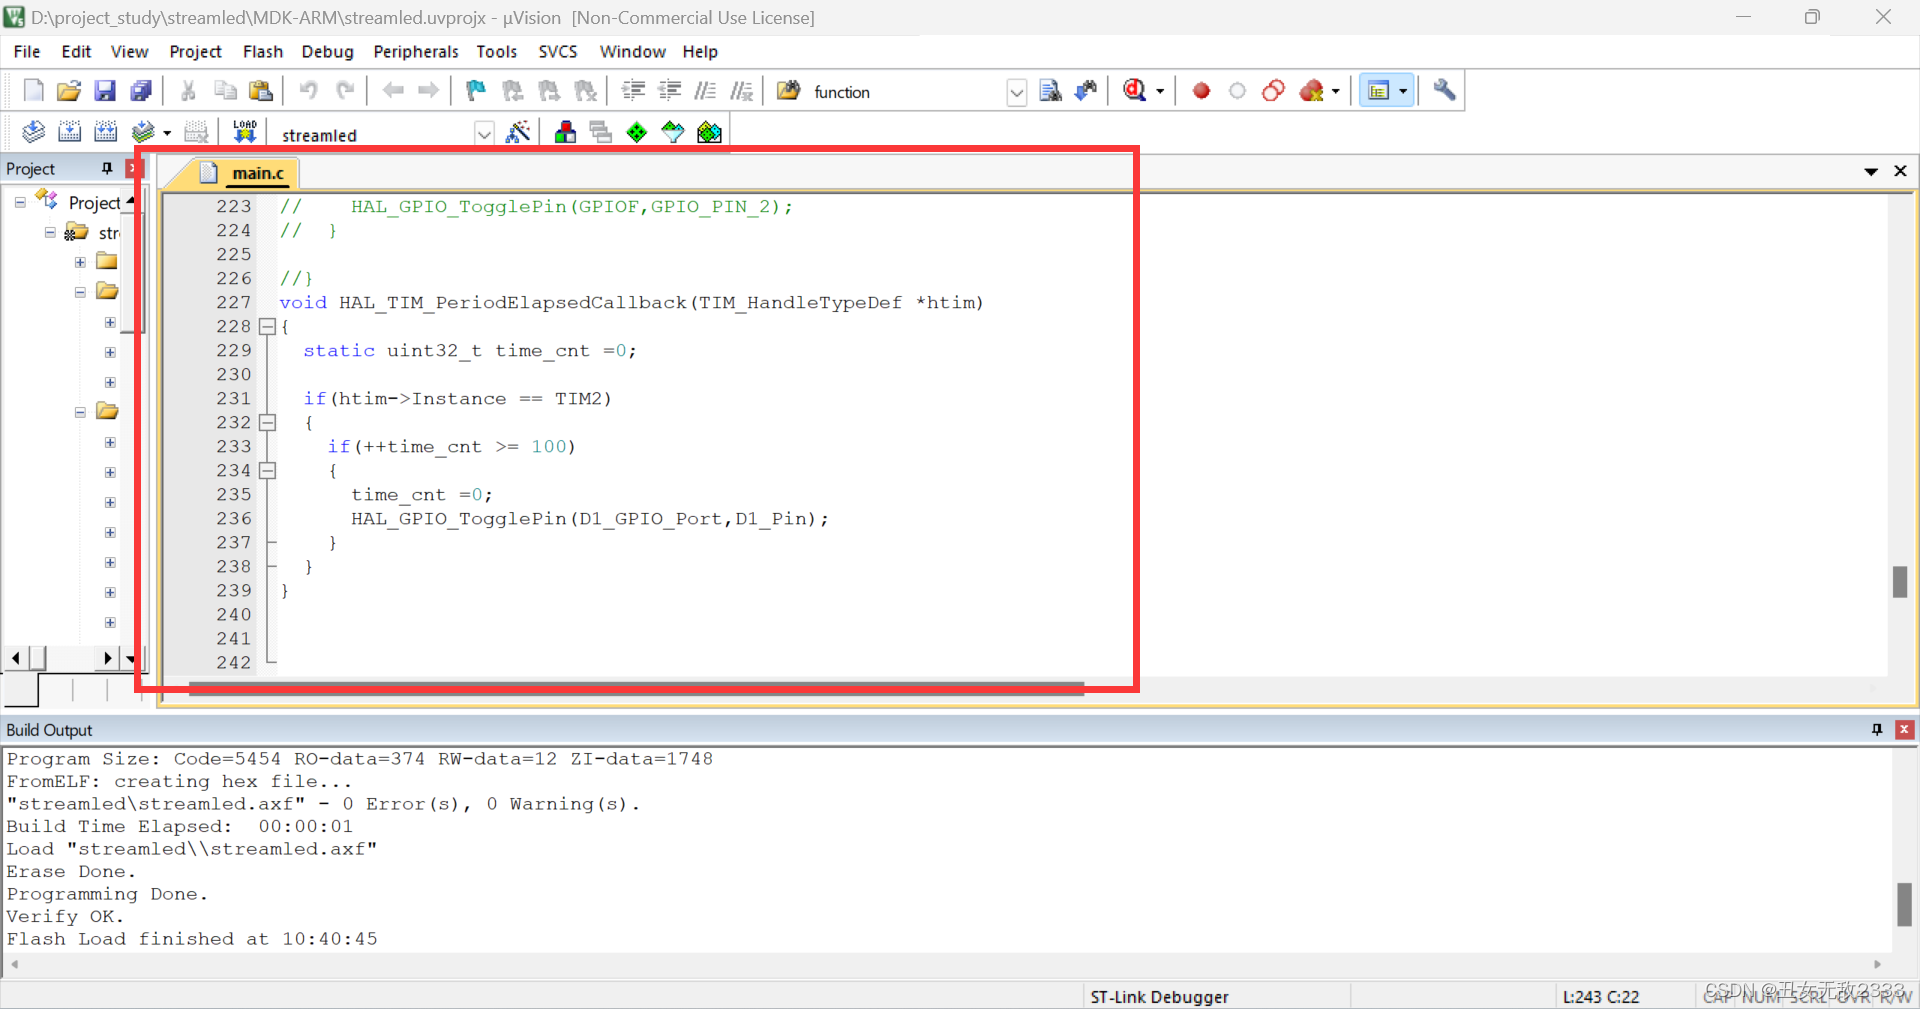1920x1009 pixels.
Task: Pin the Build Output panel
Action: (x=1876, y=730)
